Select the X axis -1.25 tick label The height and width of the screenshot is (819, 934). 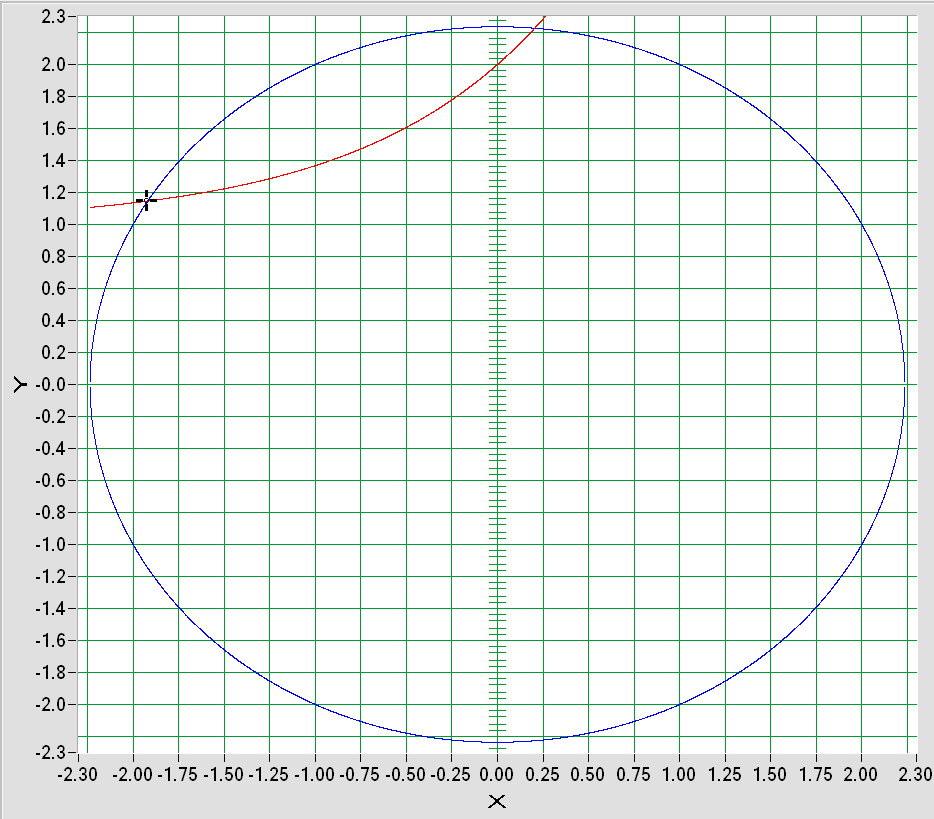pos(269,774)
